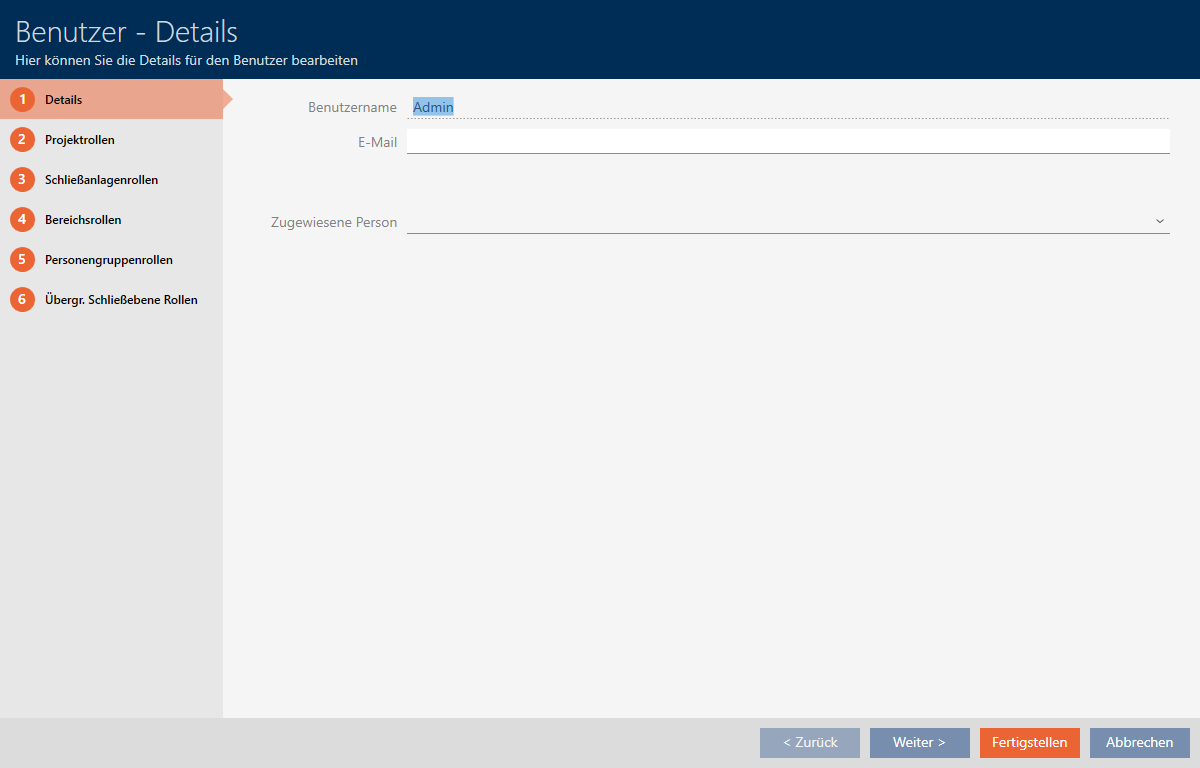Go to Schließanlagenrollen step
This screenshot has height=768, width=1200.
[x=101, y=180]
